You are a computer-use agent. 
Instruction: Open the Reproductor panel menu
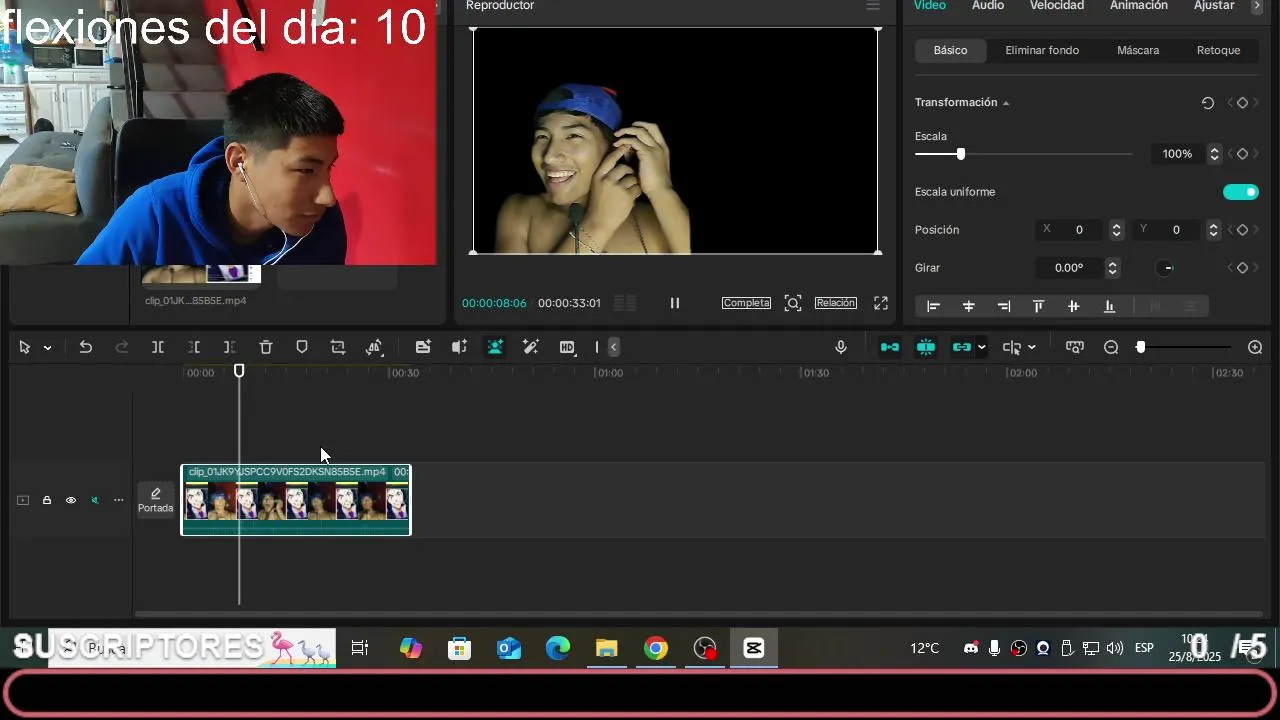tap(873, 6)
